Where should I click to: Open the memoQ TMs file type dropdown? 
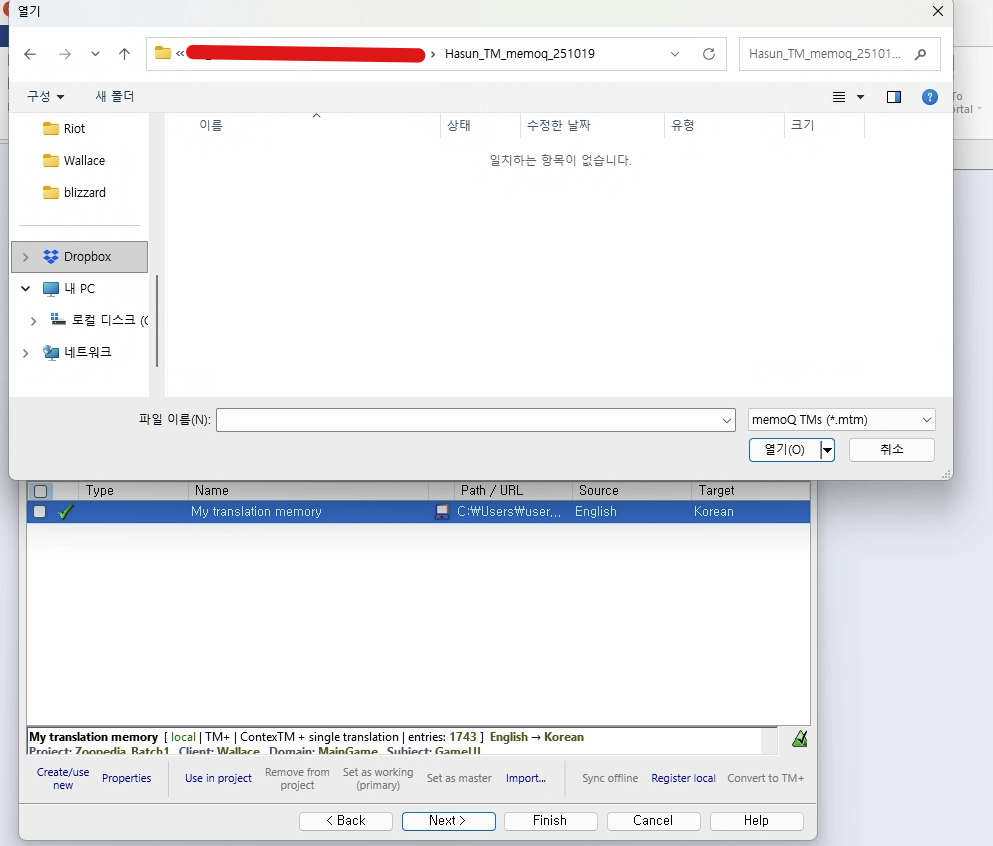pos(841,420)
